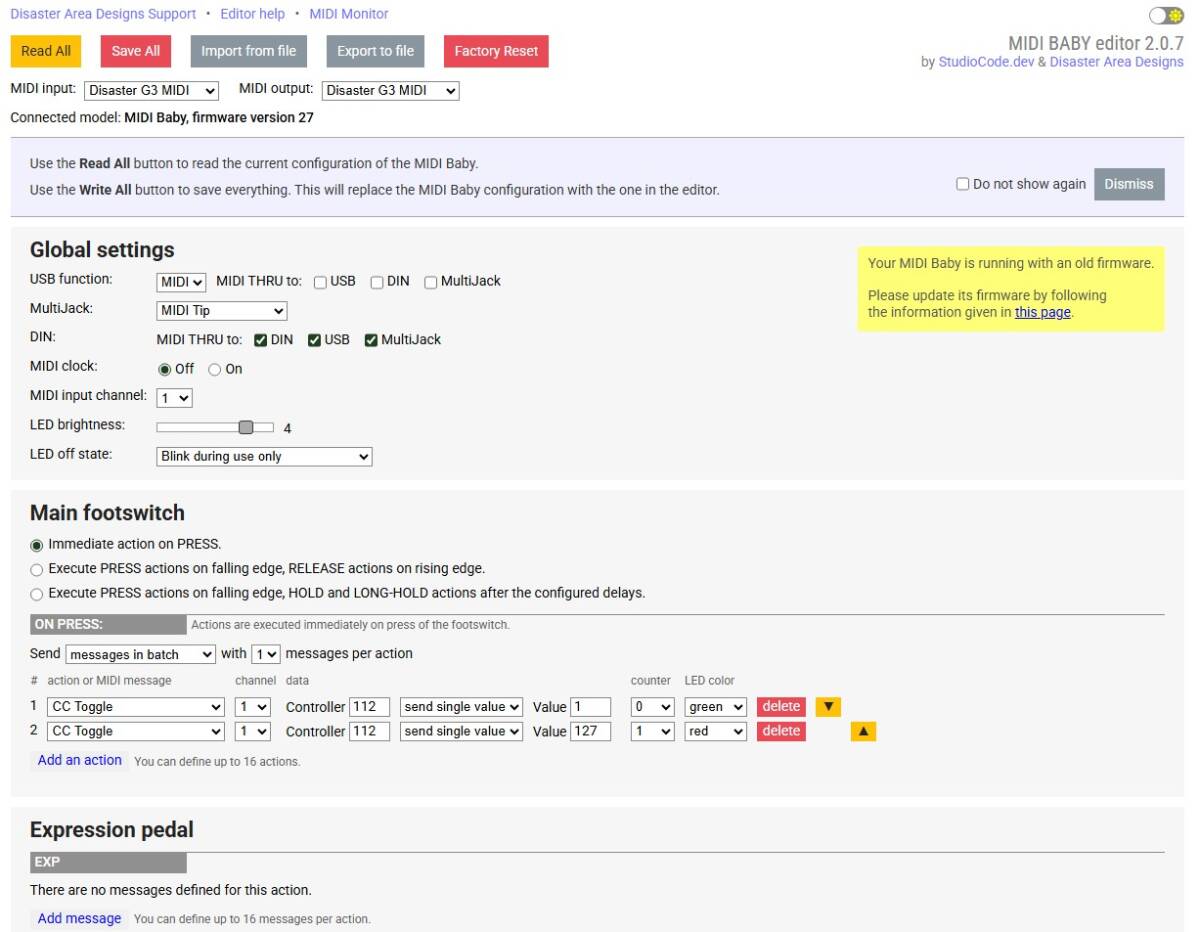Select Immediate action on PRESS option
1200x932 pixels.
click(37, 545)
